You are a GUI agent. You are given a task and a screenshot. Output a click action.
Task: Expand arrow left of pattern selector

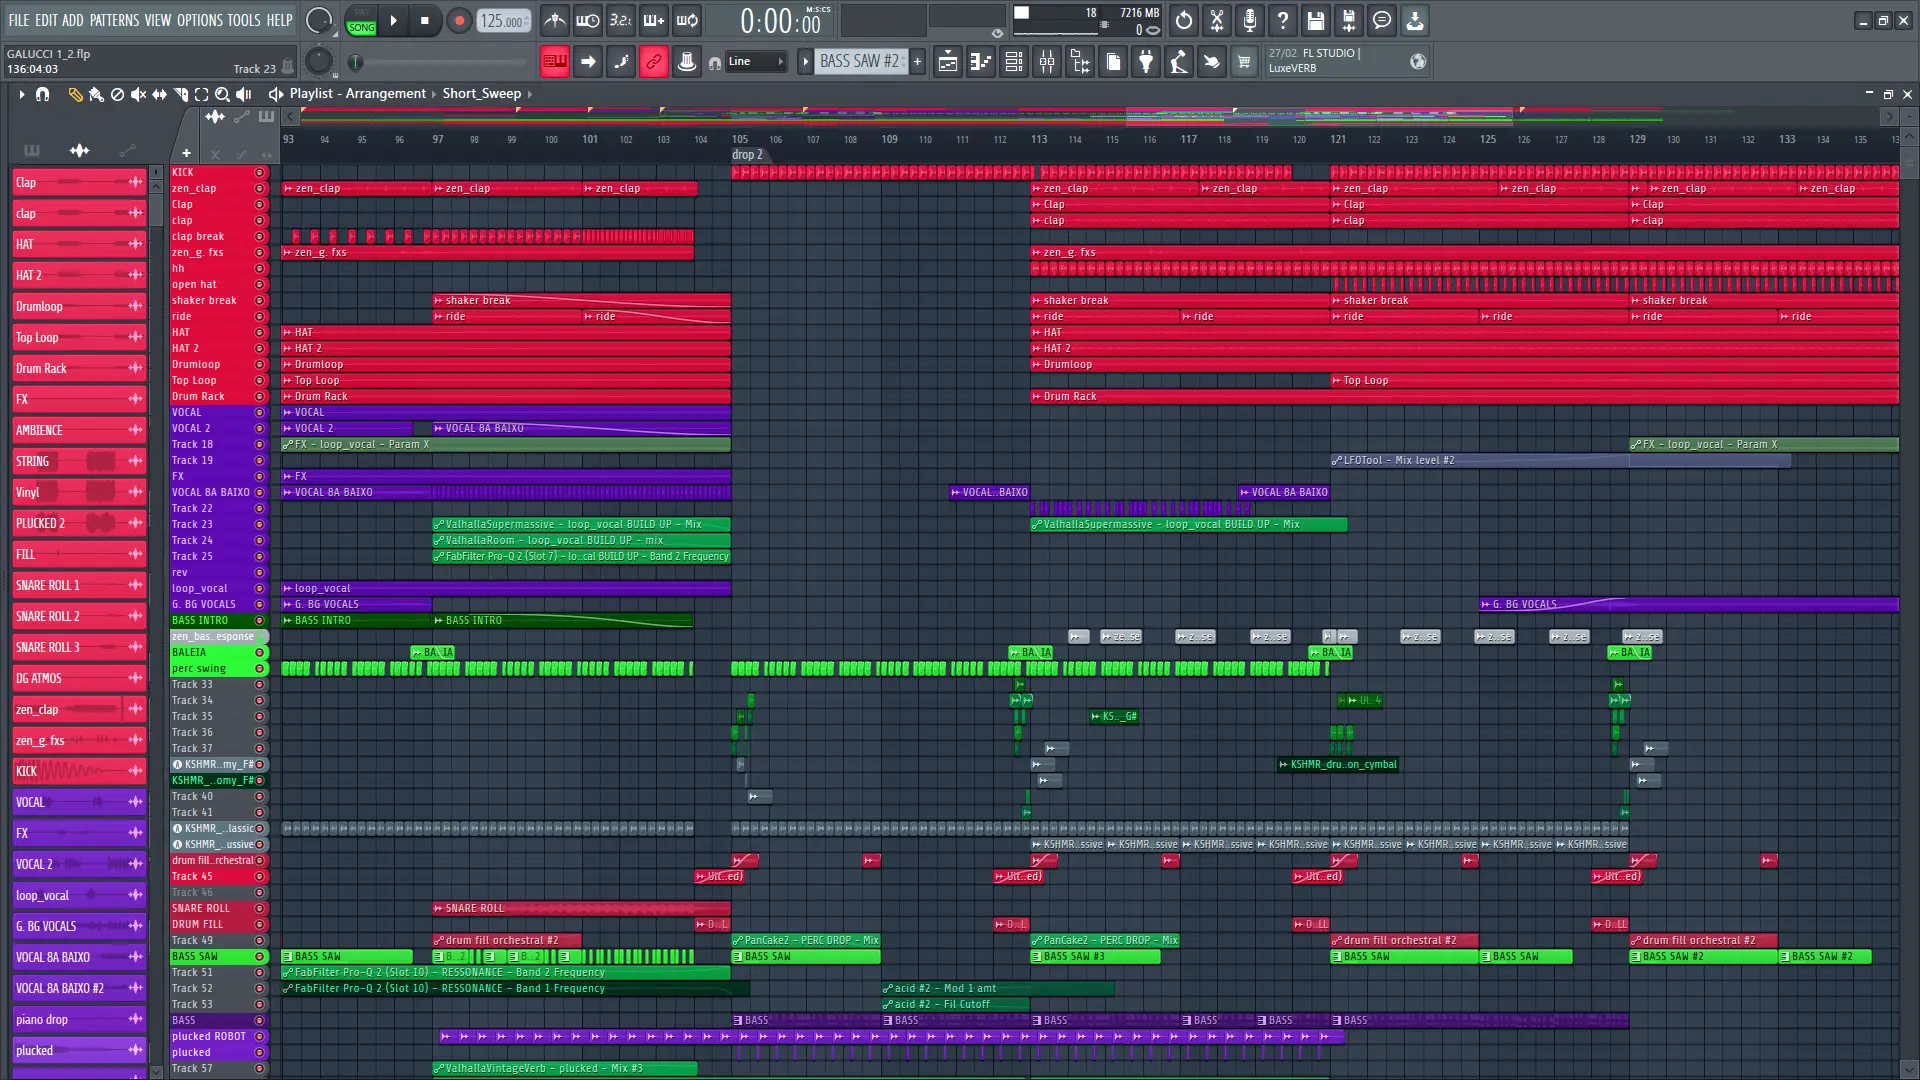pyautogui.click(x=805, y=62)
